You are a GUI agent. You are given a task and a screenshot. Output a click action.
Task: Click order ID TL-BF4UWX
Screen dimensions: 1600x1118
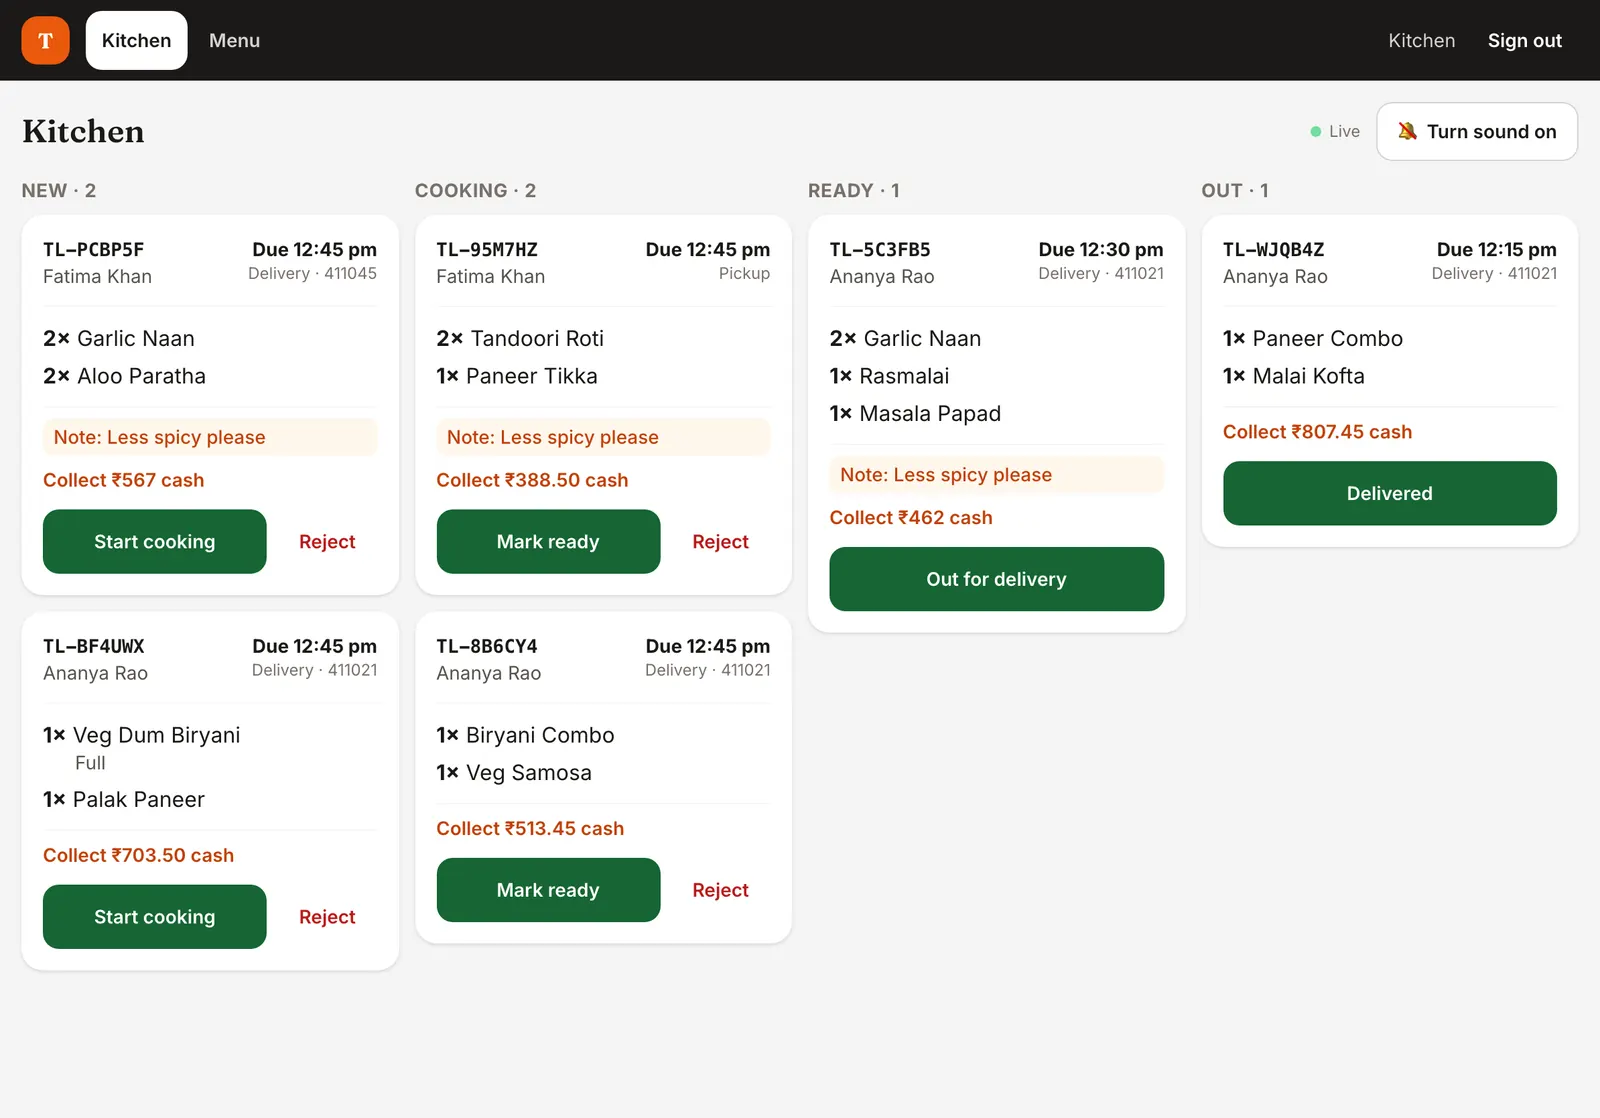pos(94,646)
